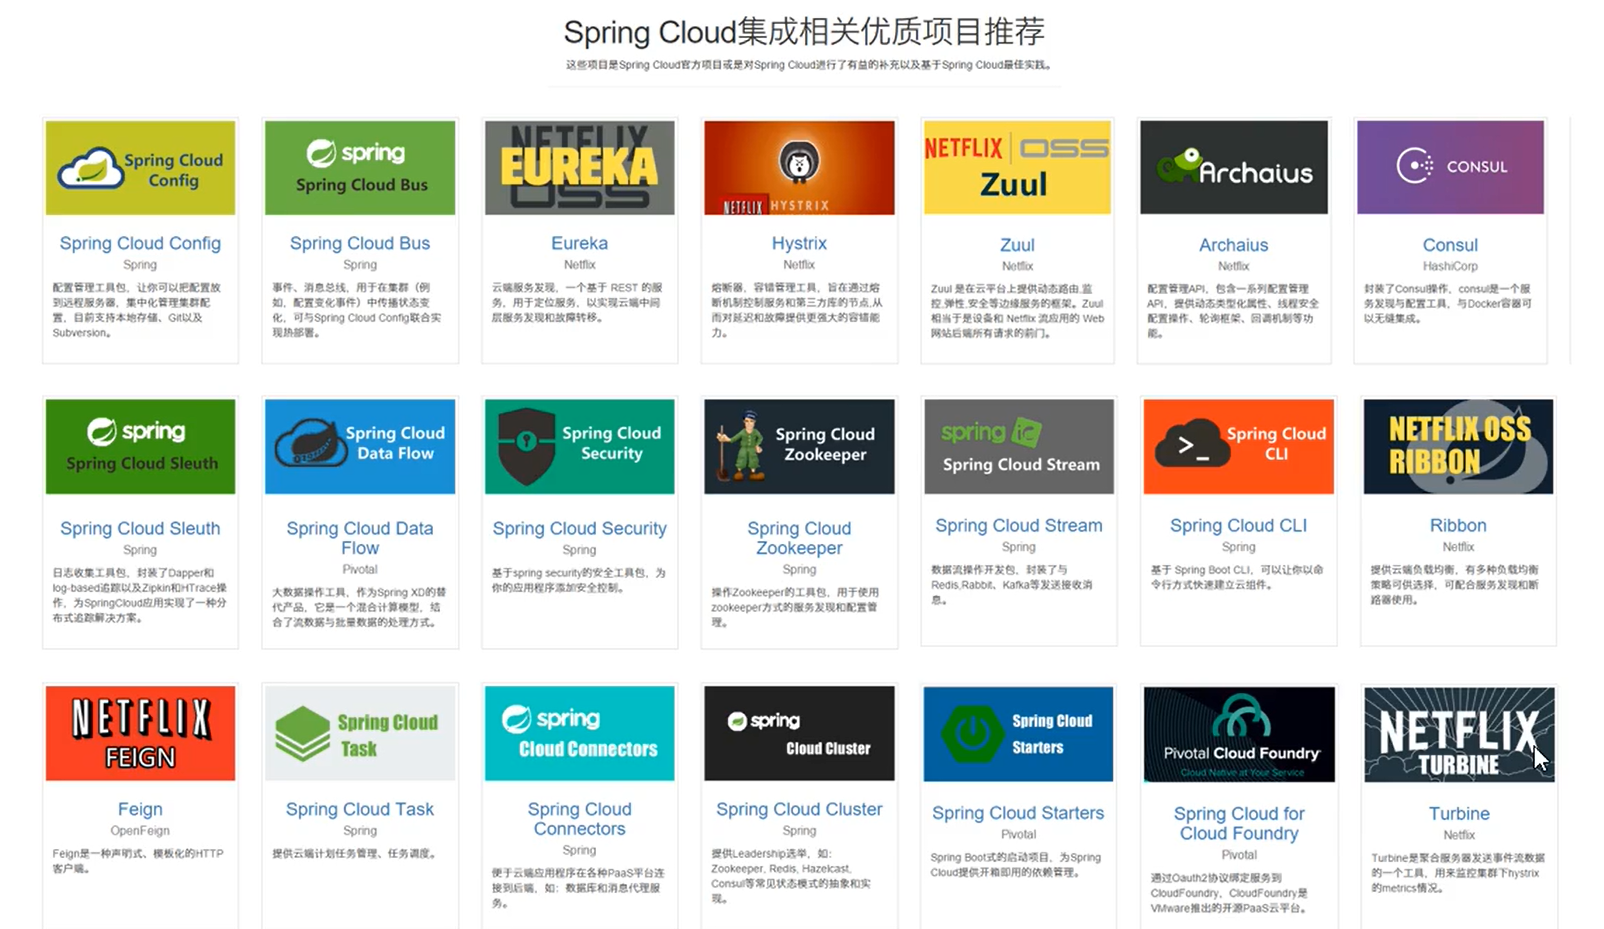Open the Spring Cloud Connectors teal banner

point(580,733)
